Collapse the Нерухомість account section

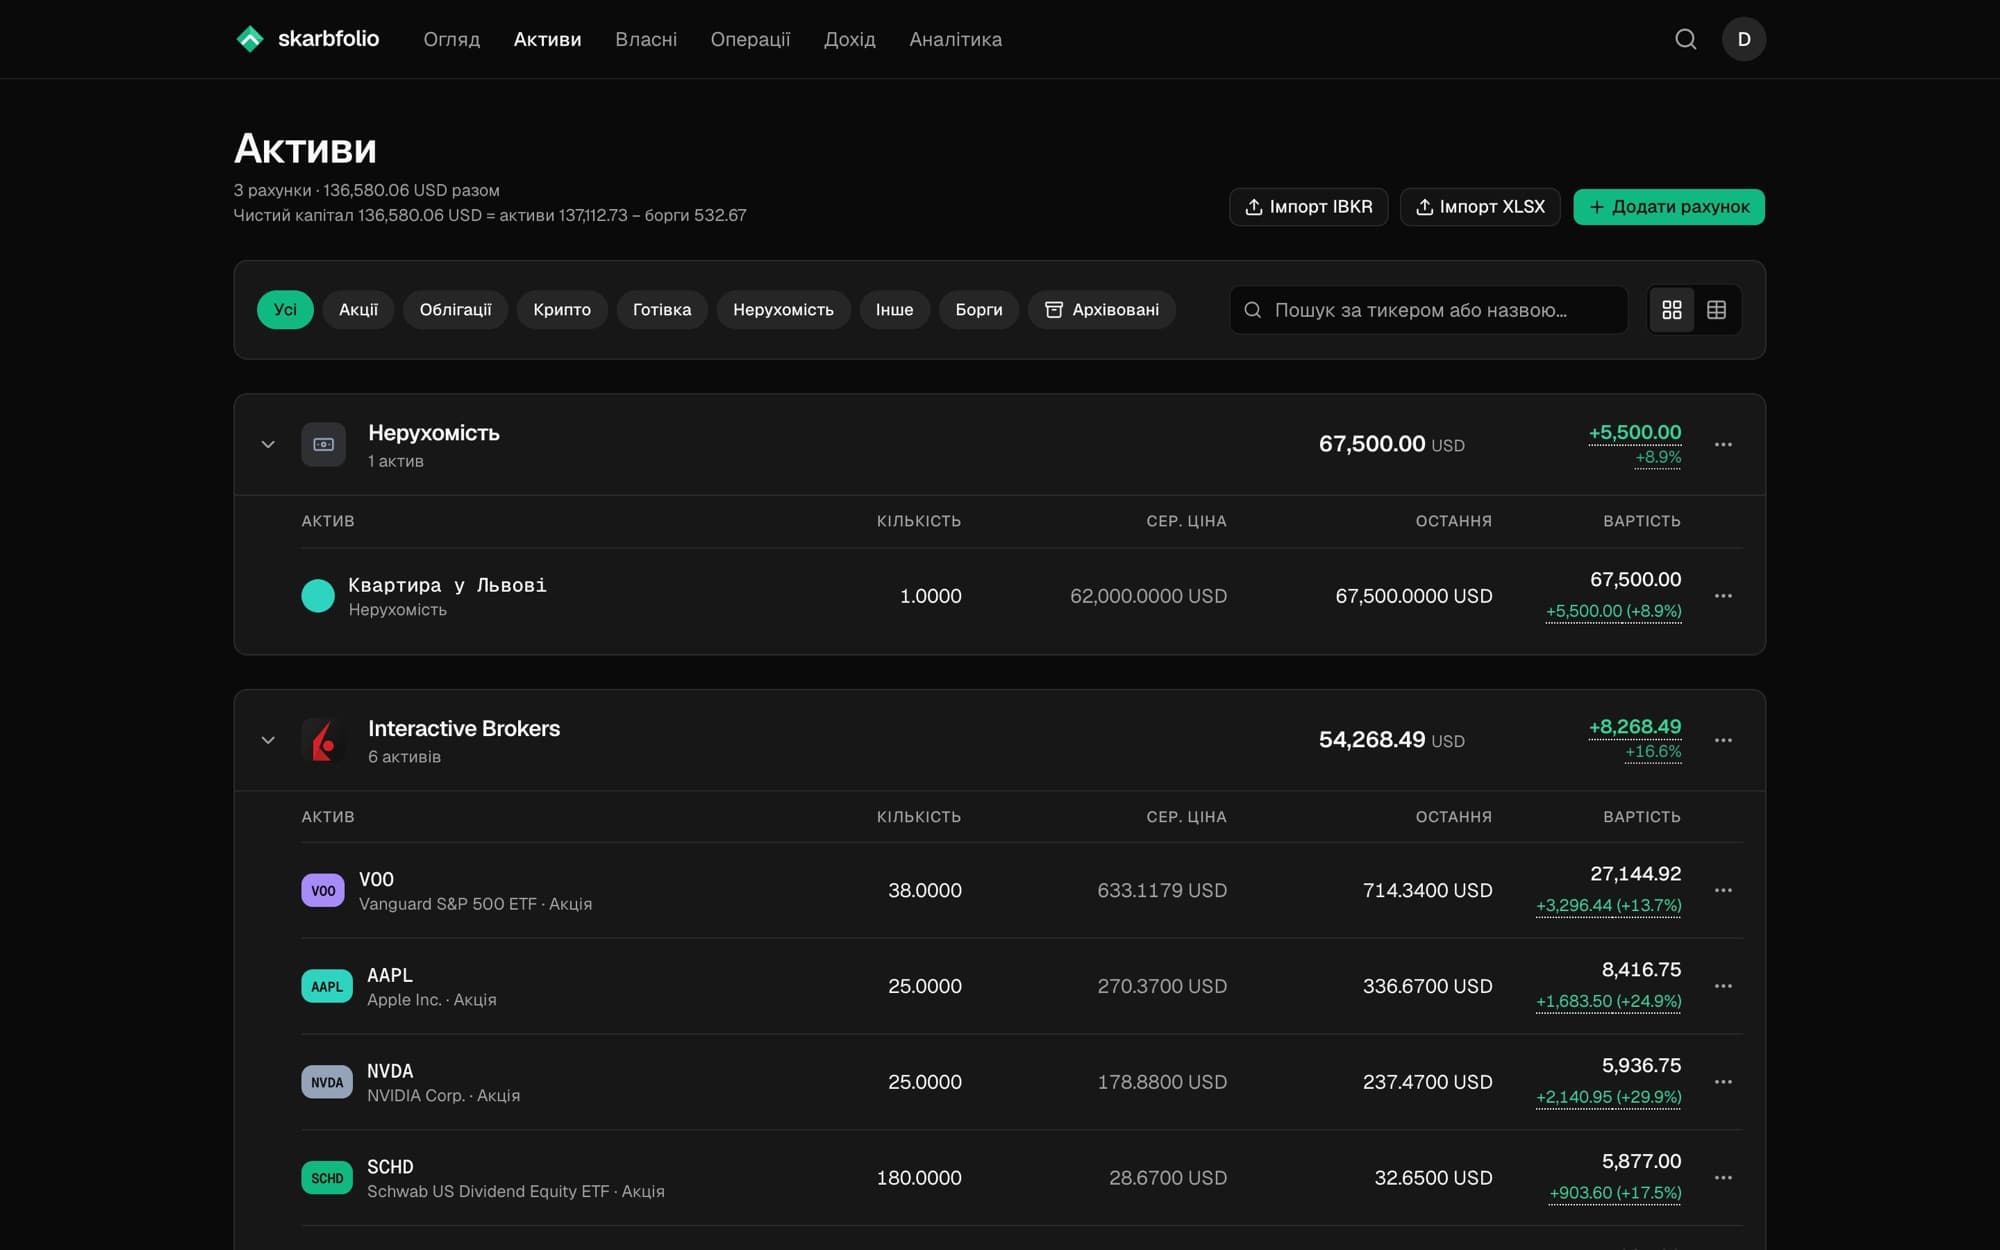click(268, 444)
